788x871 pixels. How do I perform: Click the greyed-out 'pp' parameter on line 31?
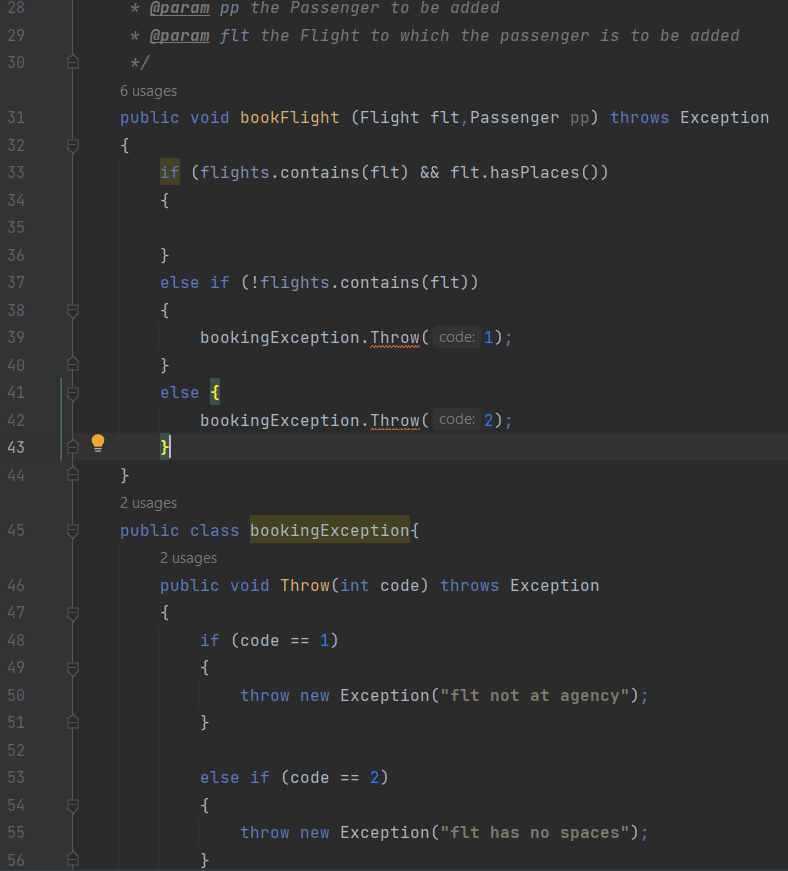pos(579,118)
